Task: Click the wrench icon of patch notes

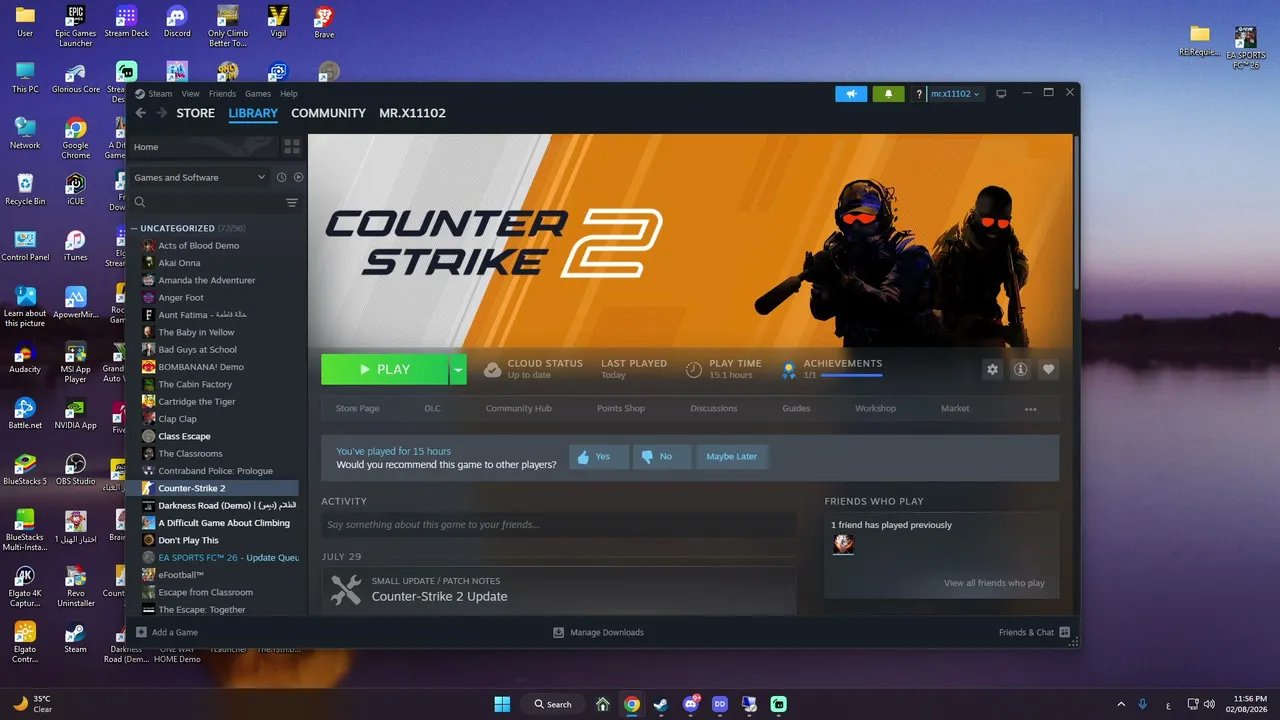Action: click(x=346, y=589)
